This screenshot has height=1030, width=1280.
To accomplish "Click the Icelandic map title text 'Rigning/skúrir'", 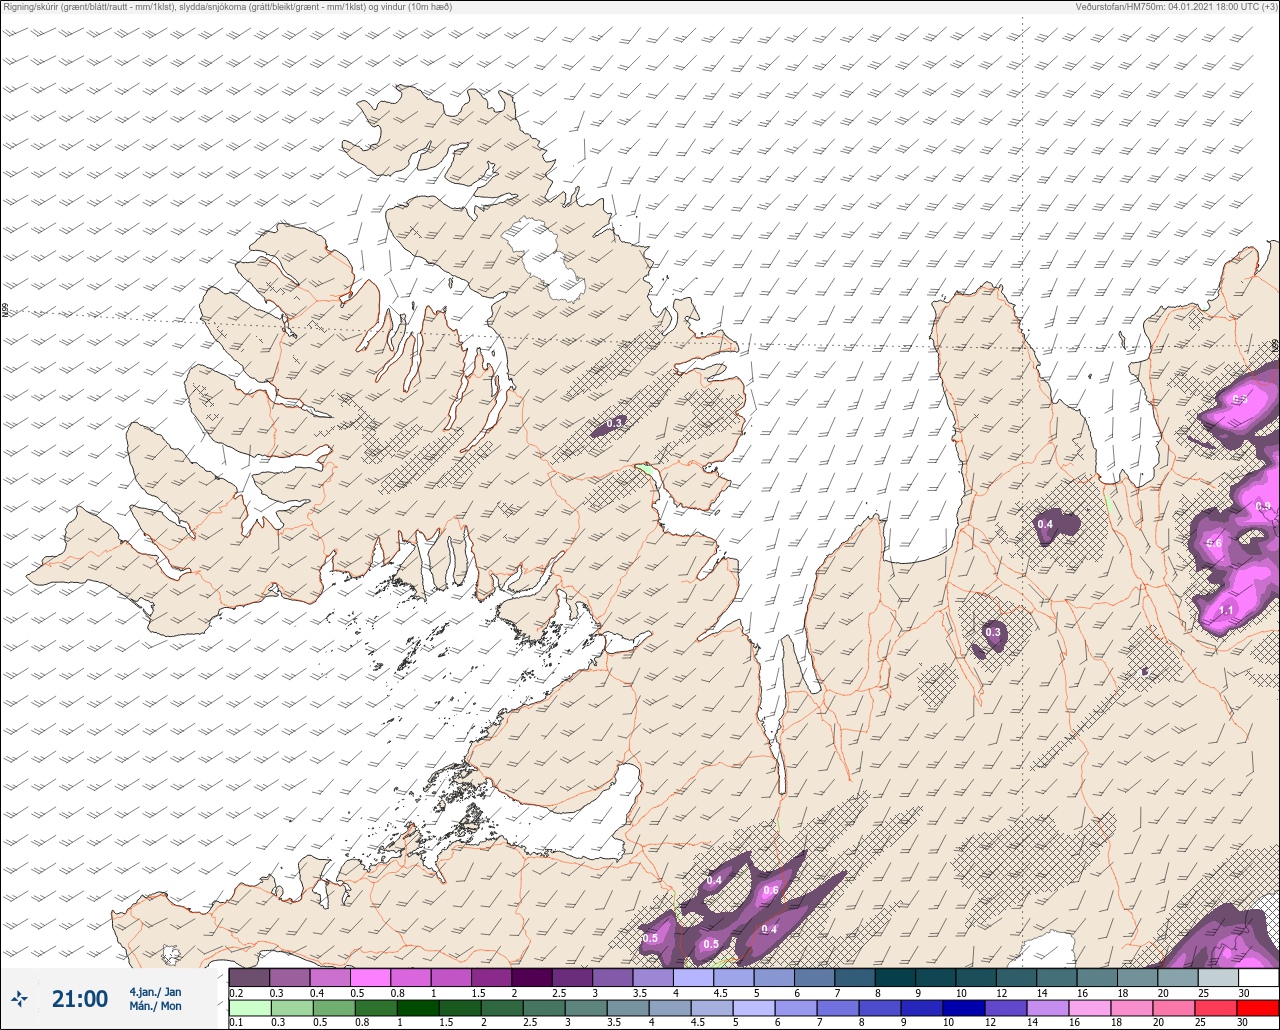I will [30, 7].
